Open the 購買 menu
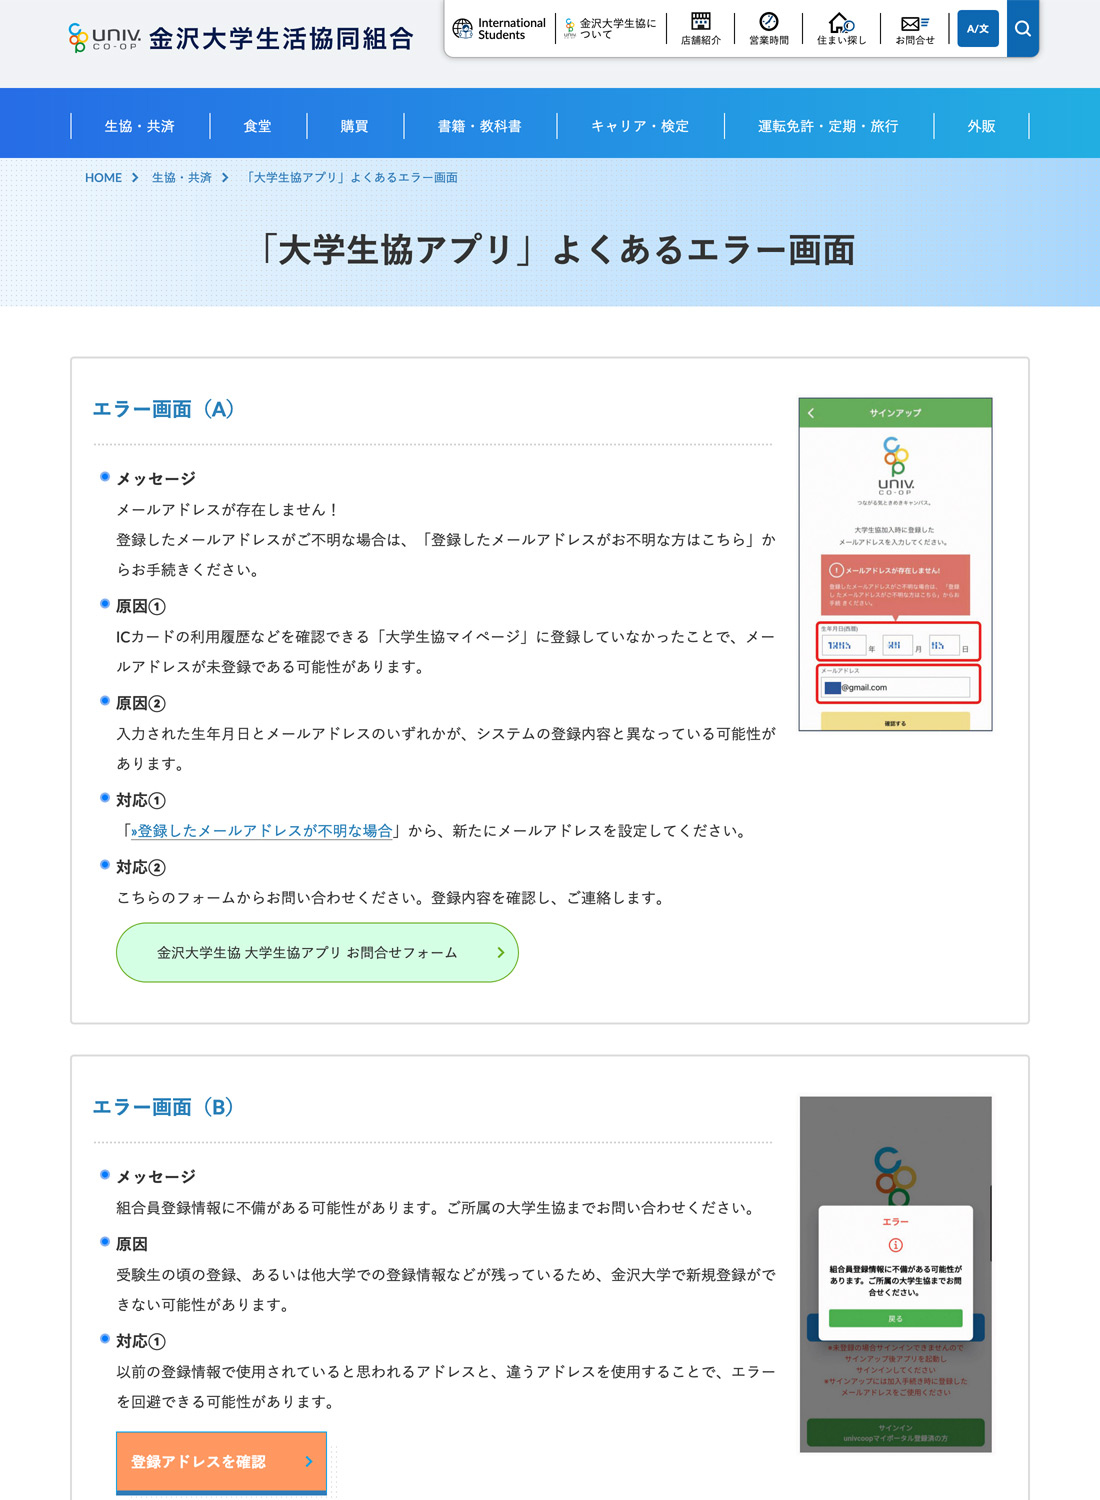Viewport: 1100px width, 1500px height. [x=355, y=126]
